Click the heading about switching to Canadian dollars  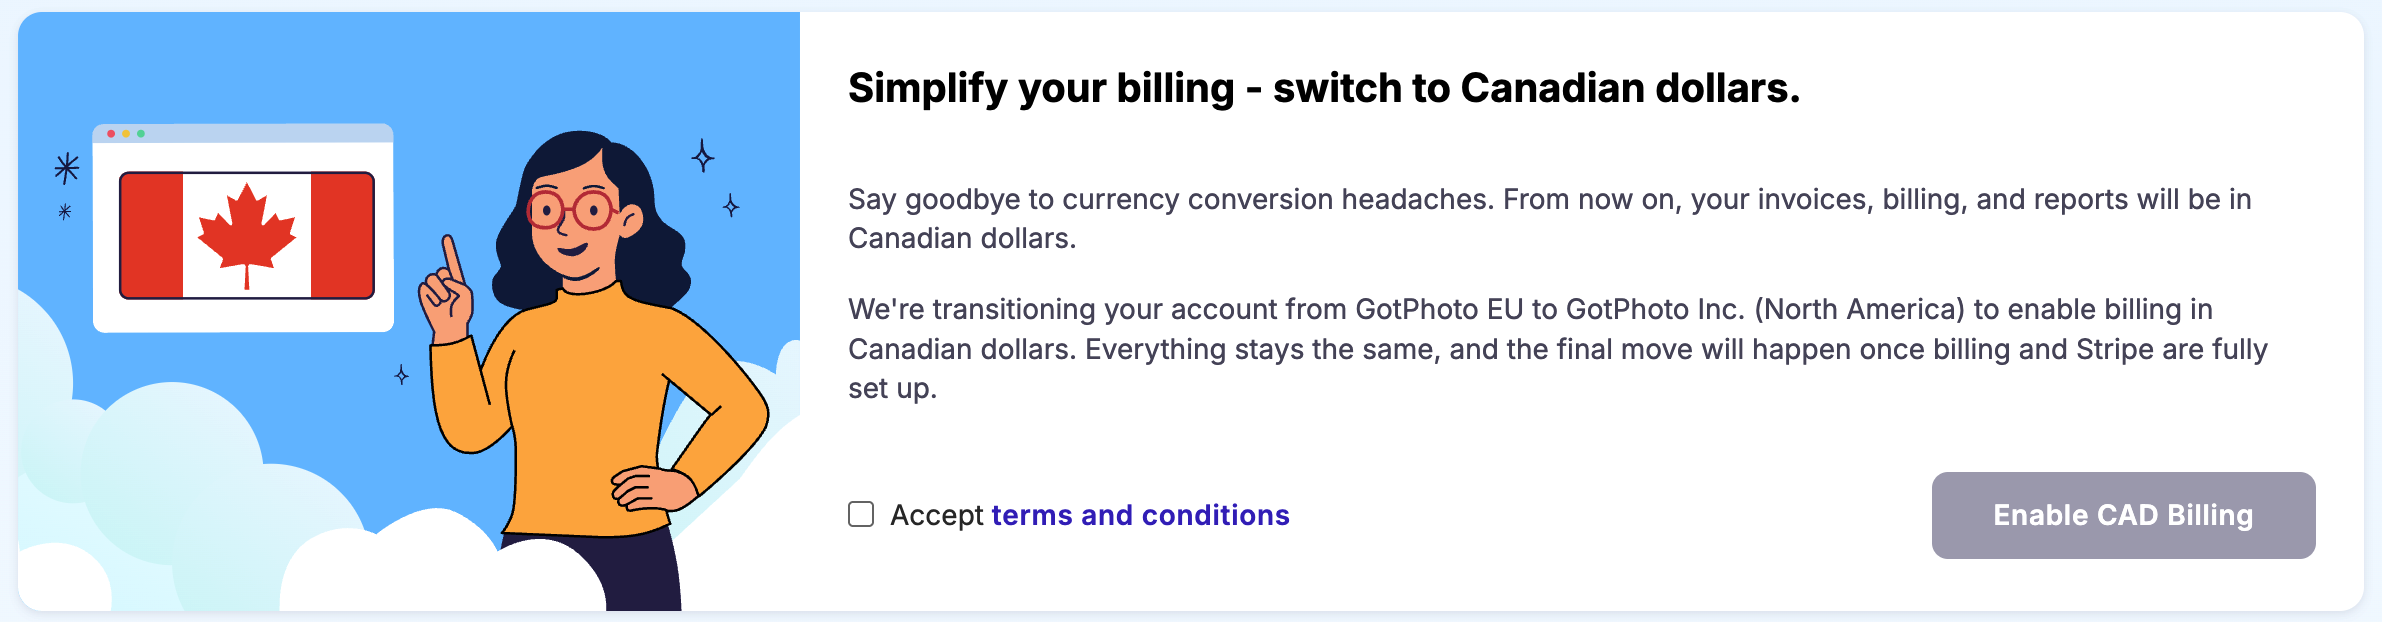pyautogui.click(x=1322, y=88)
